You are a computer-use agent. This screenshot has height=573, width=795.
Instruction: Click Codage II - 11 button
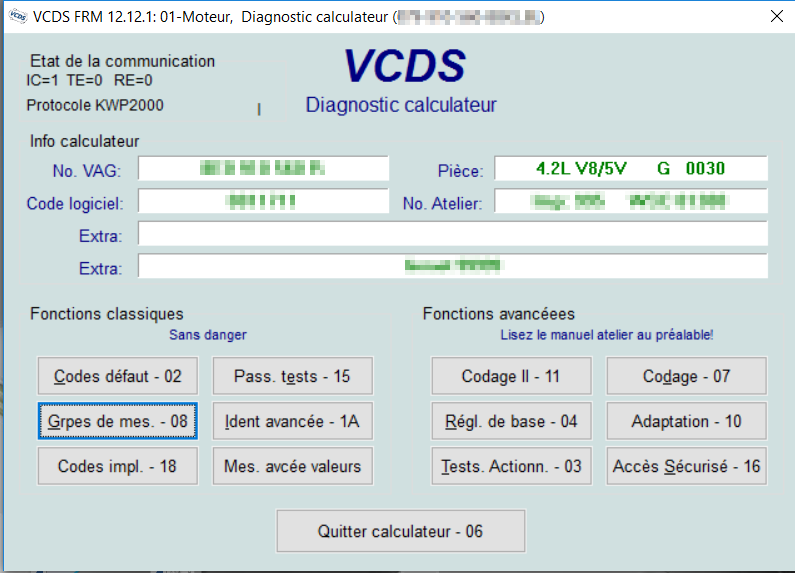(511, 376)
